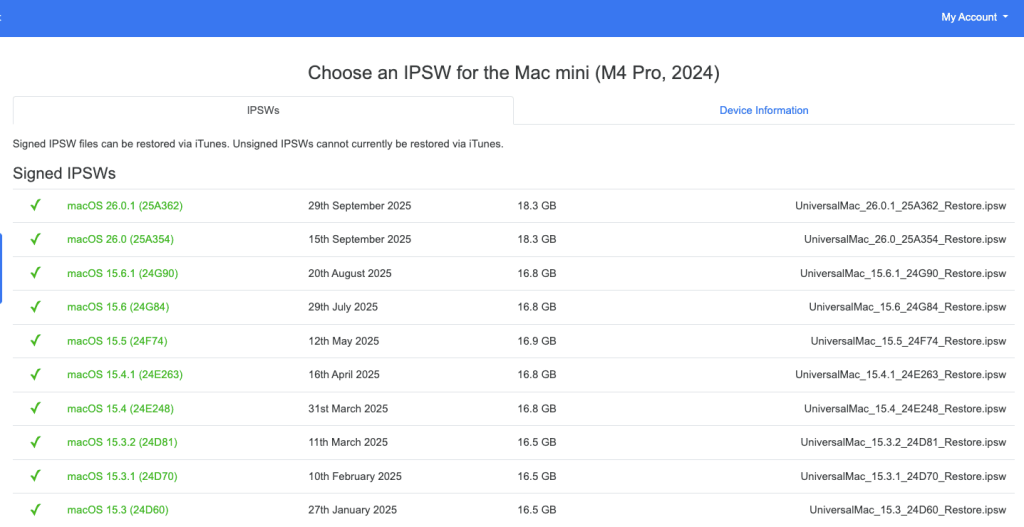This screenshot has width=1024, height=527.
Task: Click the green checkmark for macOS 15.6
Action: [36, 307]
